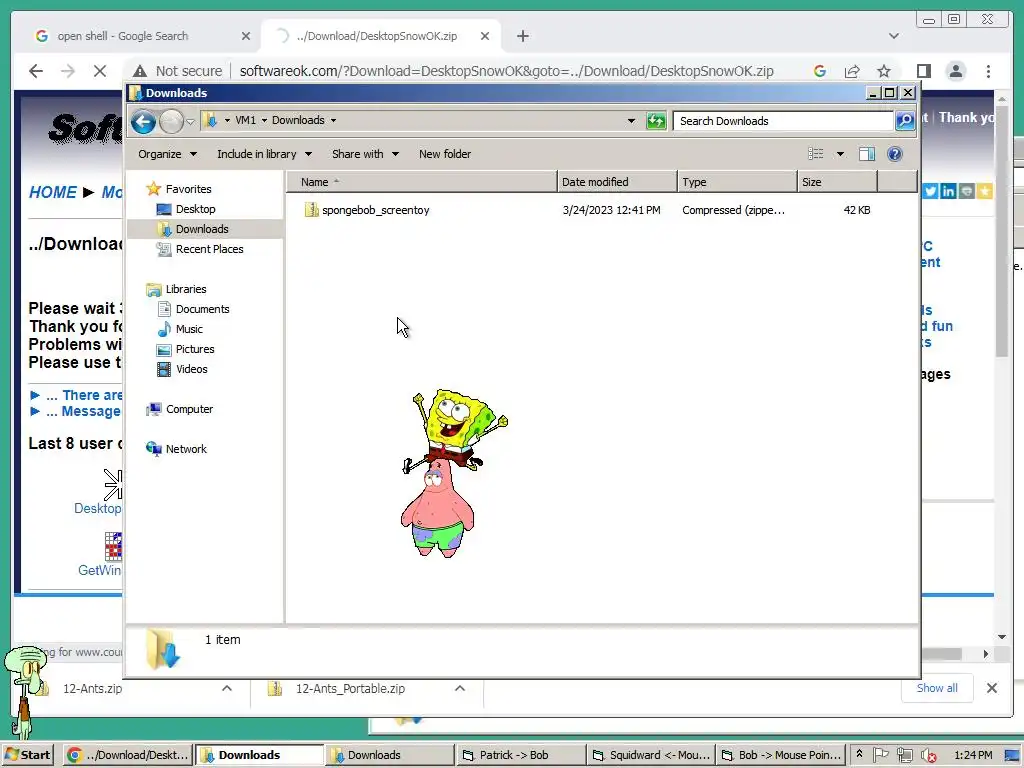Toggle Chrome side panel icon
The height and width of the screenshot is (768, 1024).
(923, 71)
